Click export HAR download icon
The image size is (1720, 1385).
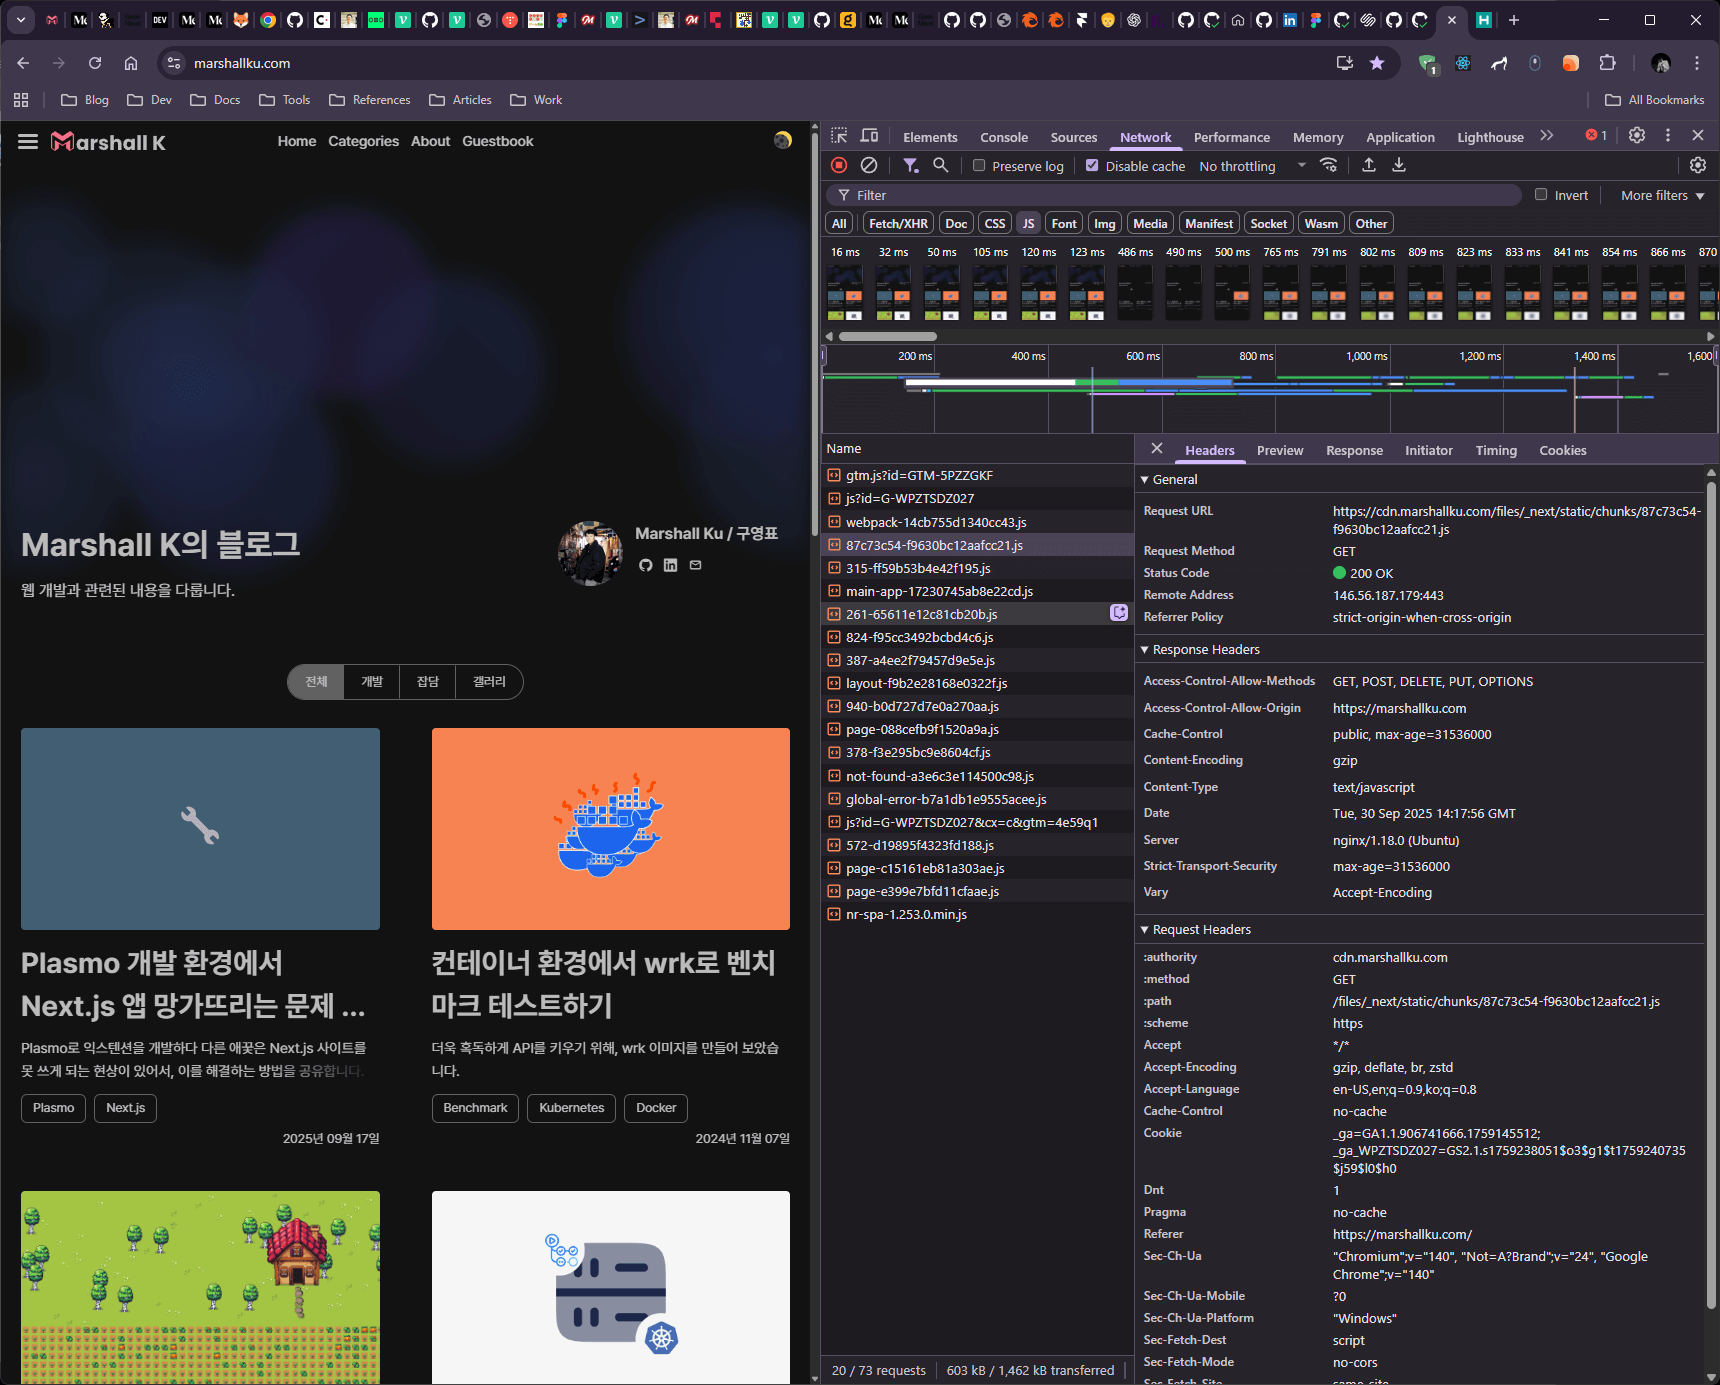(1399, 166)
